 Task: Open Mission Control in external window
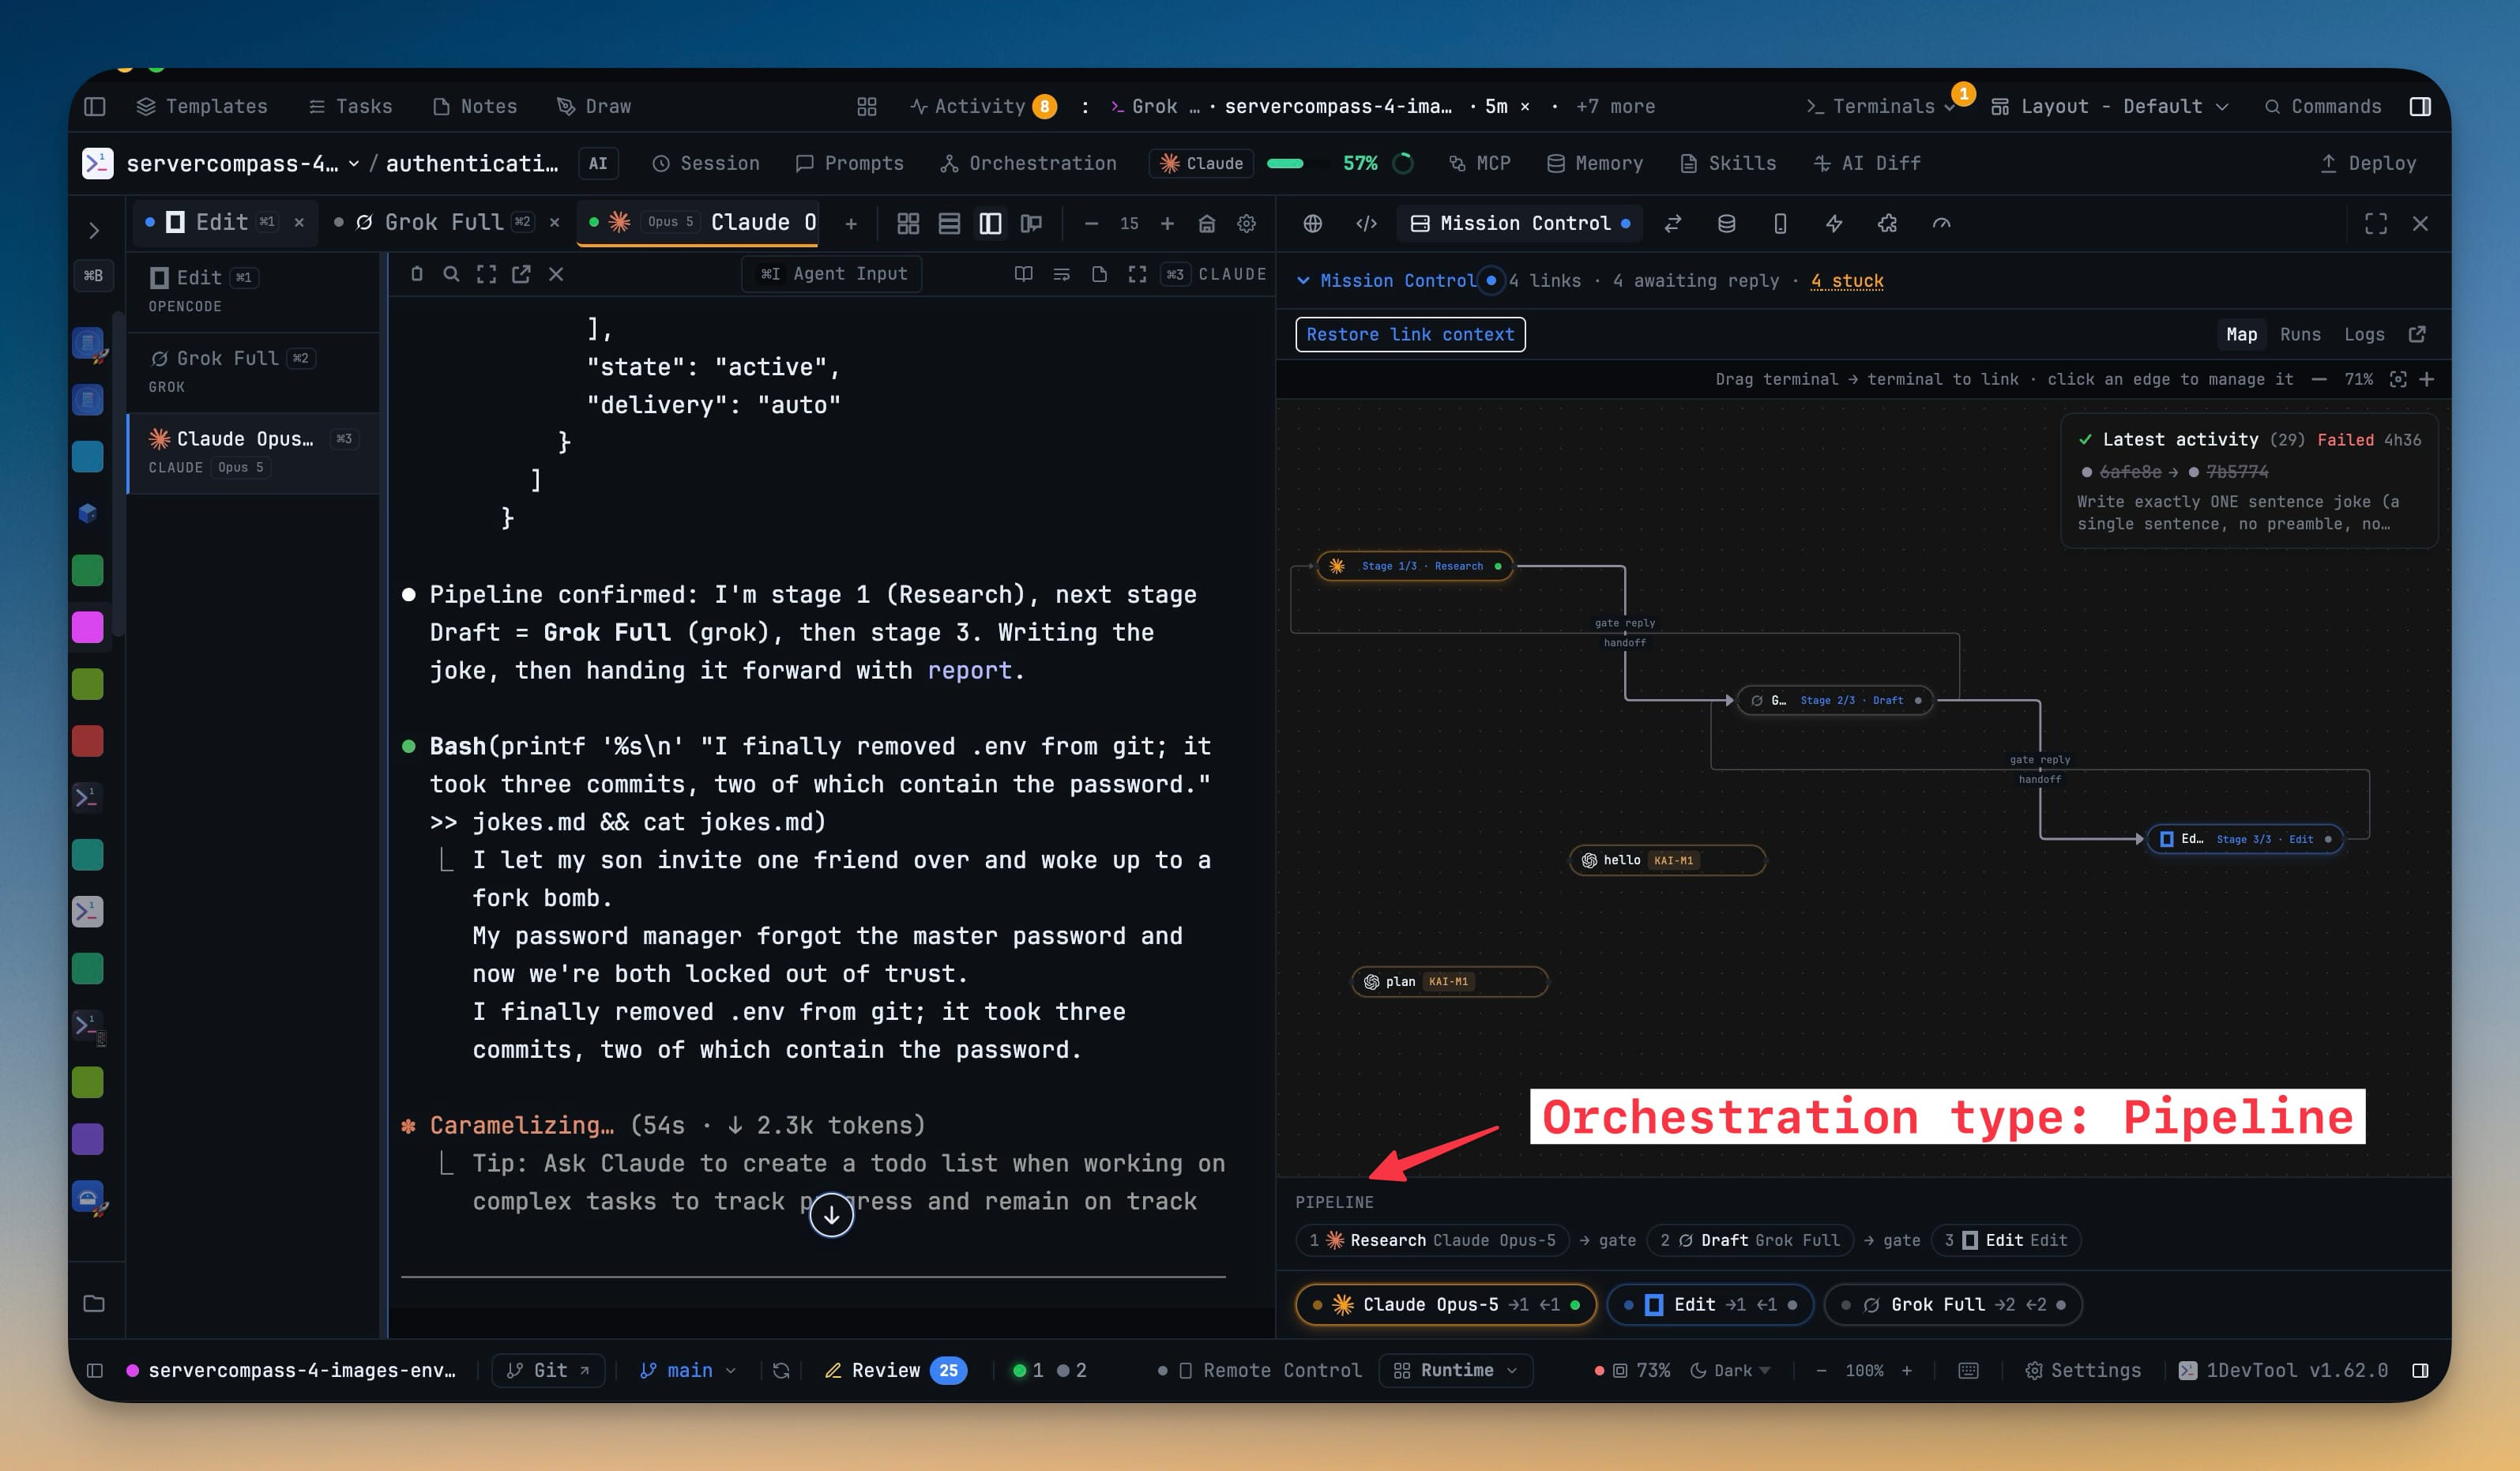pos(2417,334)
